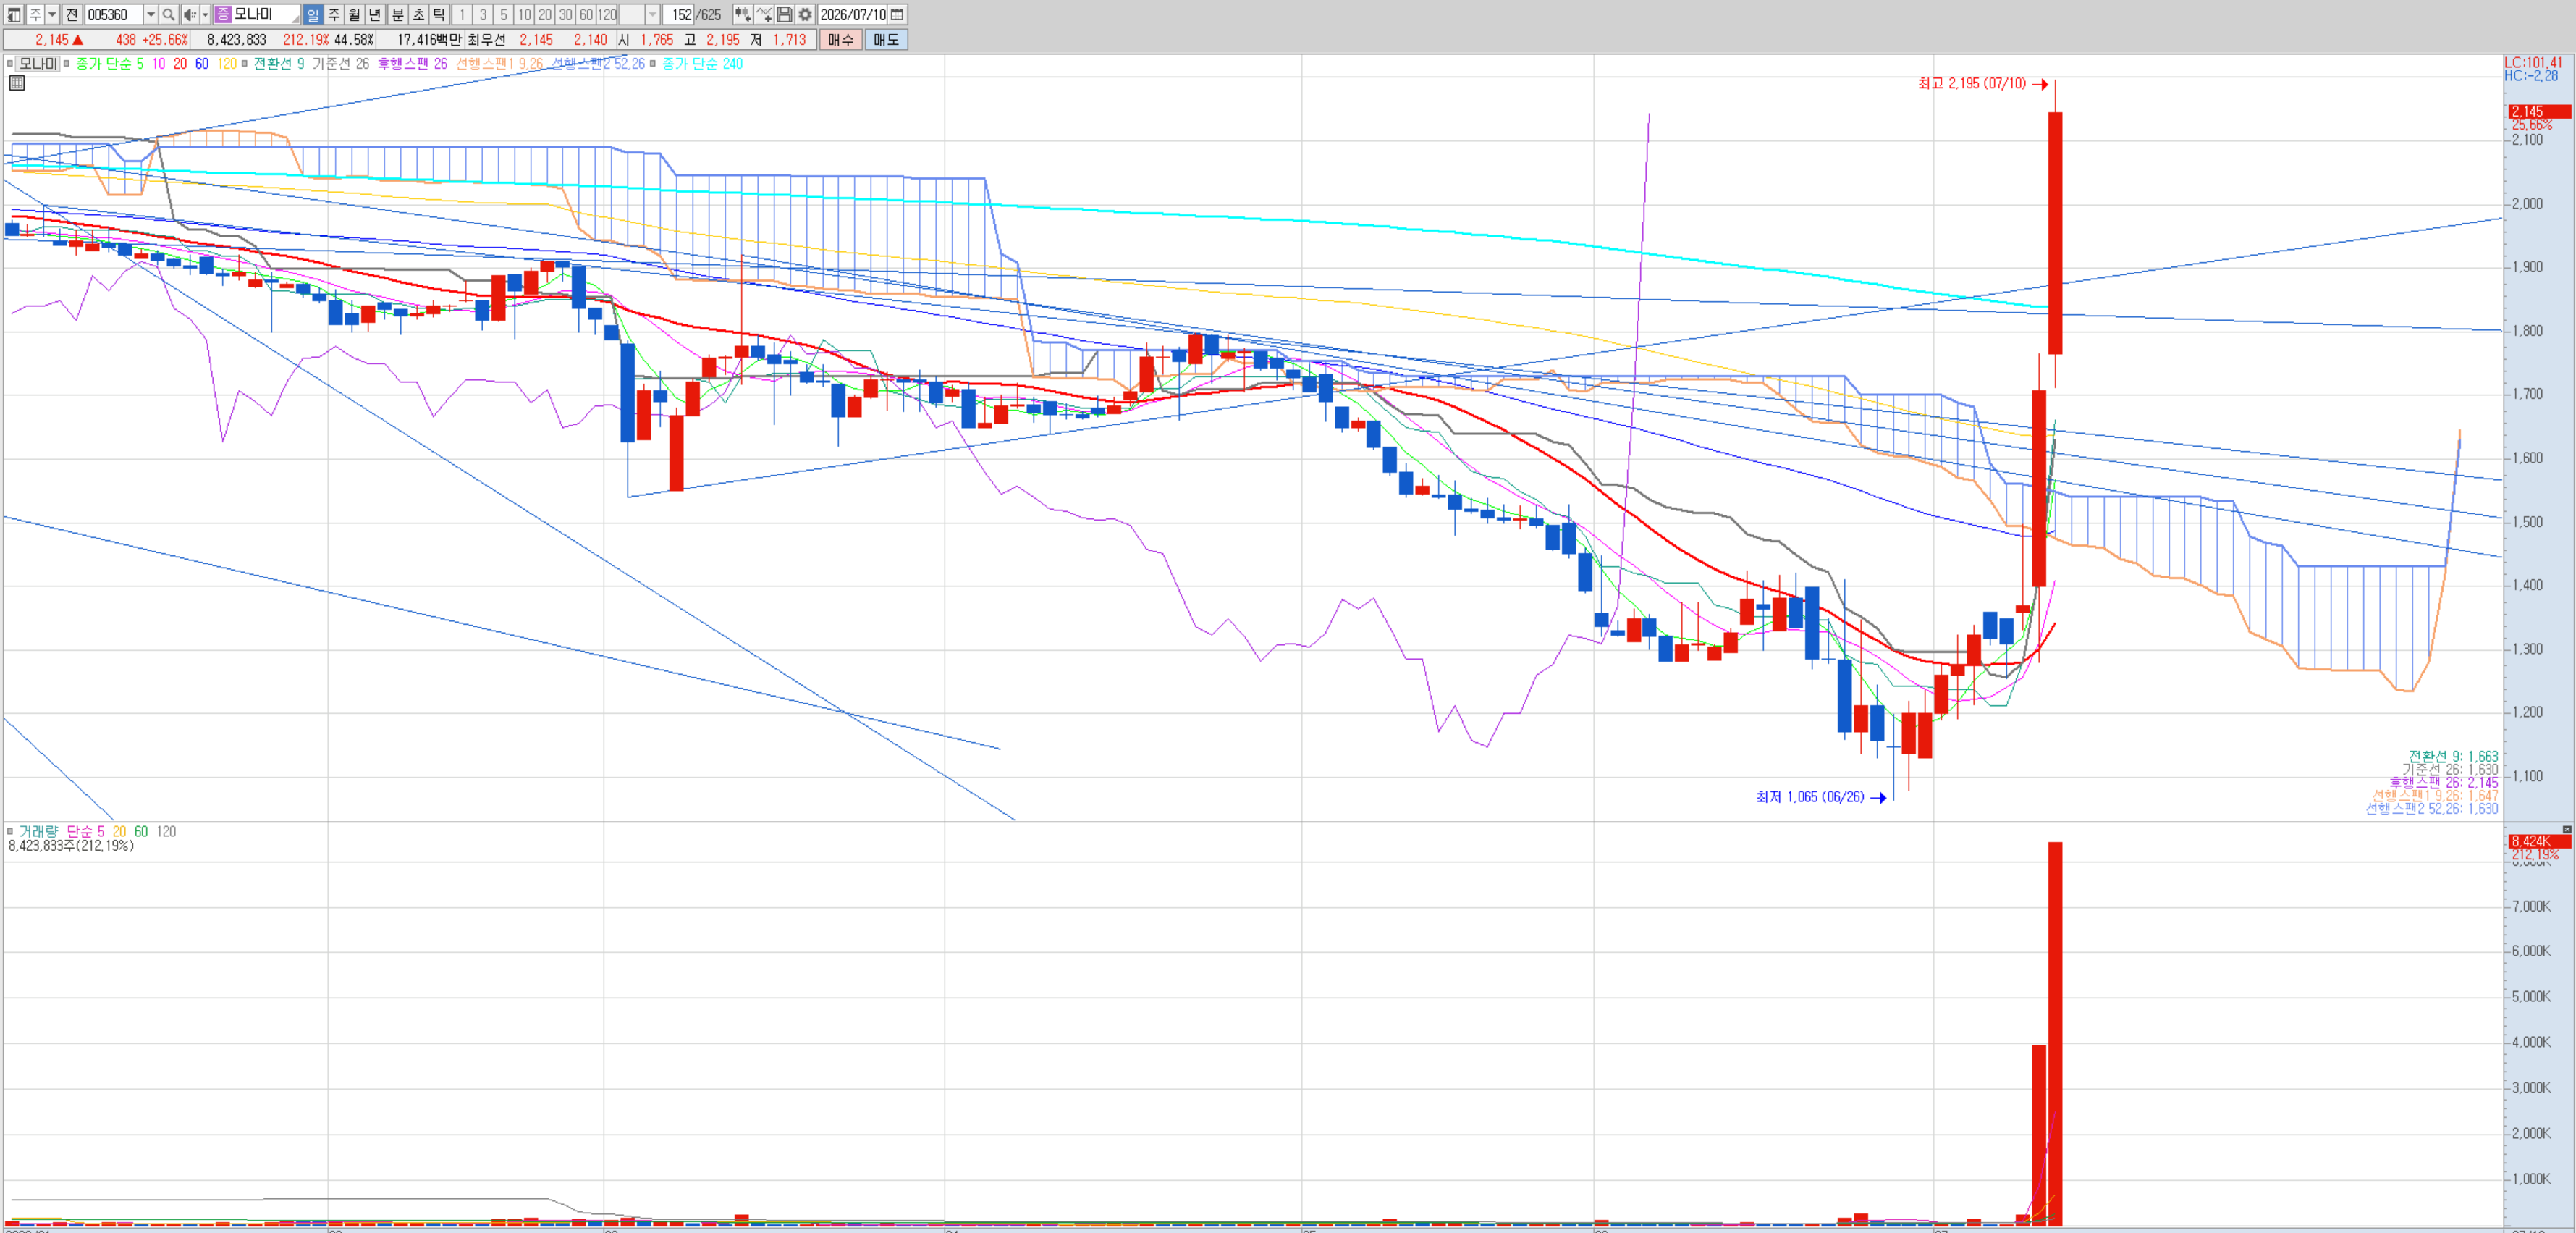
Task: Click the 거래량 volume legend label
Action: click(x=39, y=831)
